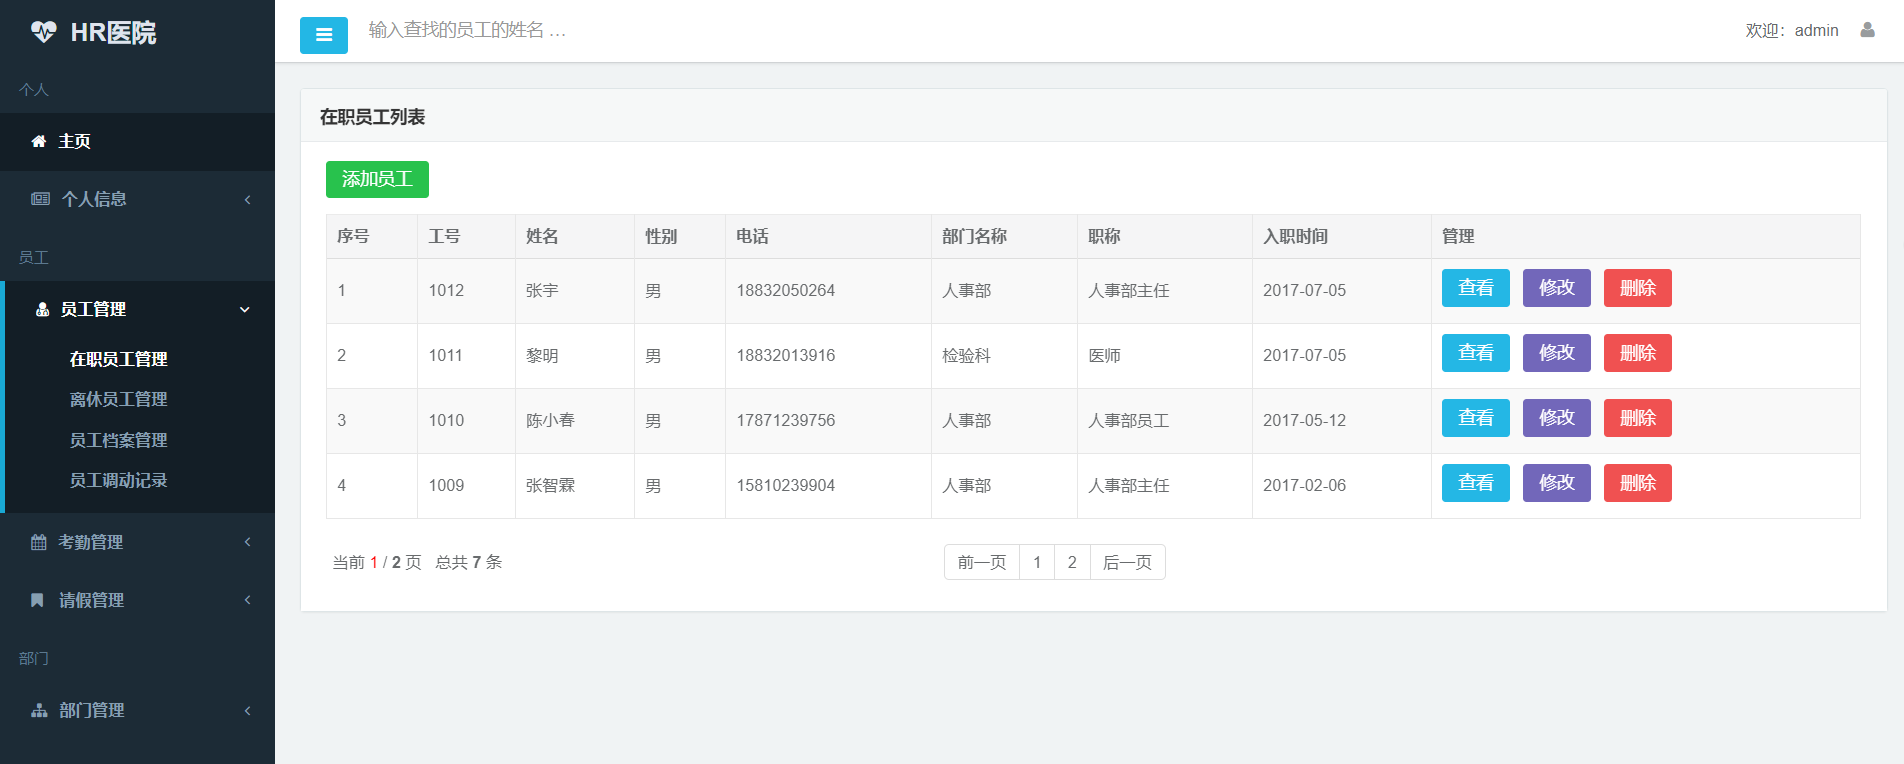
Task: Expand the 部门管理 menu chevron
Action: [x=247, y=710]
